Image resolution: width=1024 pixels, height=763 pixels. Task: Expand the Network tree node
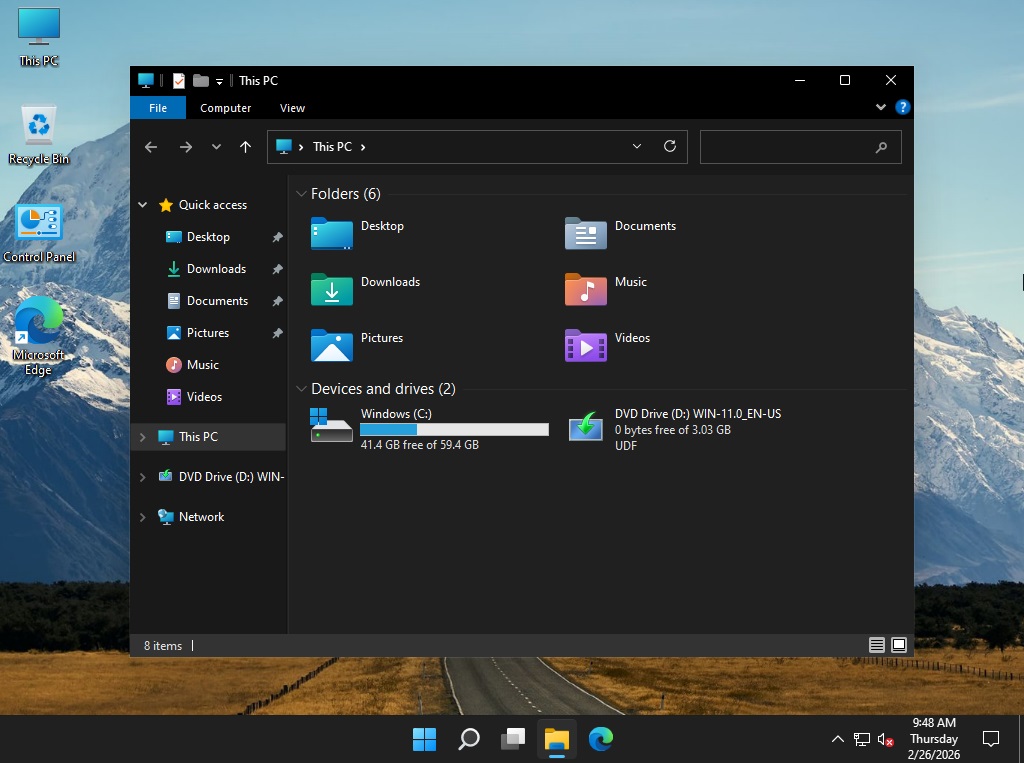[x=142, y=517]
